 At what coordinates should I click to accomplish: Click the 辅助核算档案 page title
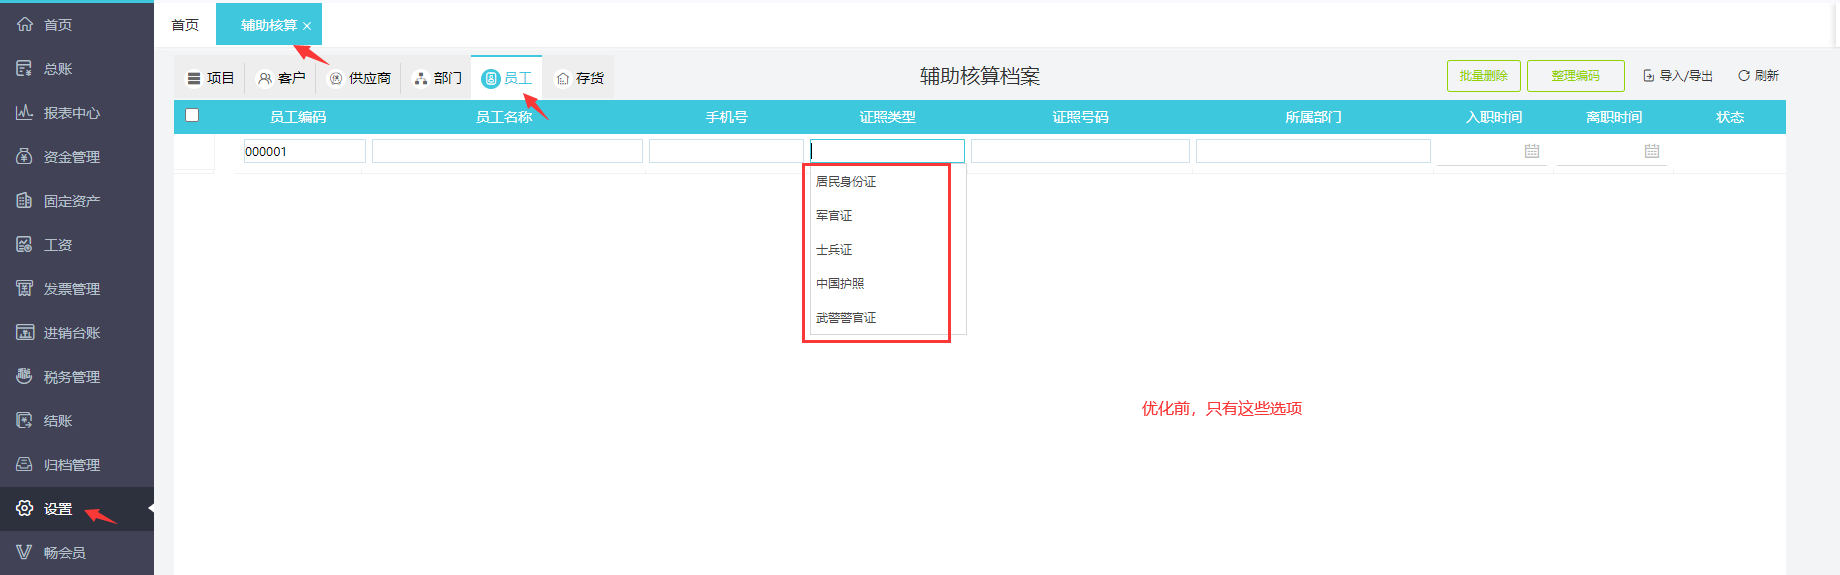pos(980,76)
